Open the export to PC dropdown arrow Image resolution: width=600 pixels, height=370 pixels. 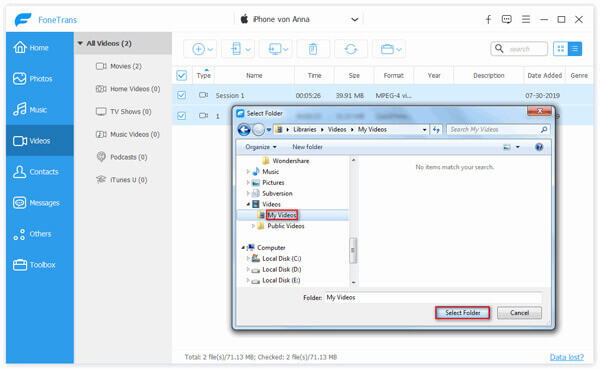tap(286, 49)
